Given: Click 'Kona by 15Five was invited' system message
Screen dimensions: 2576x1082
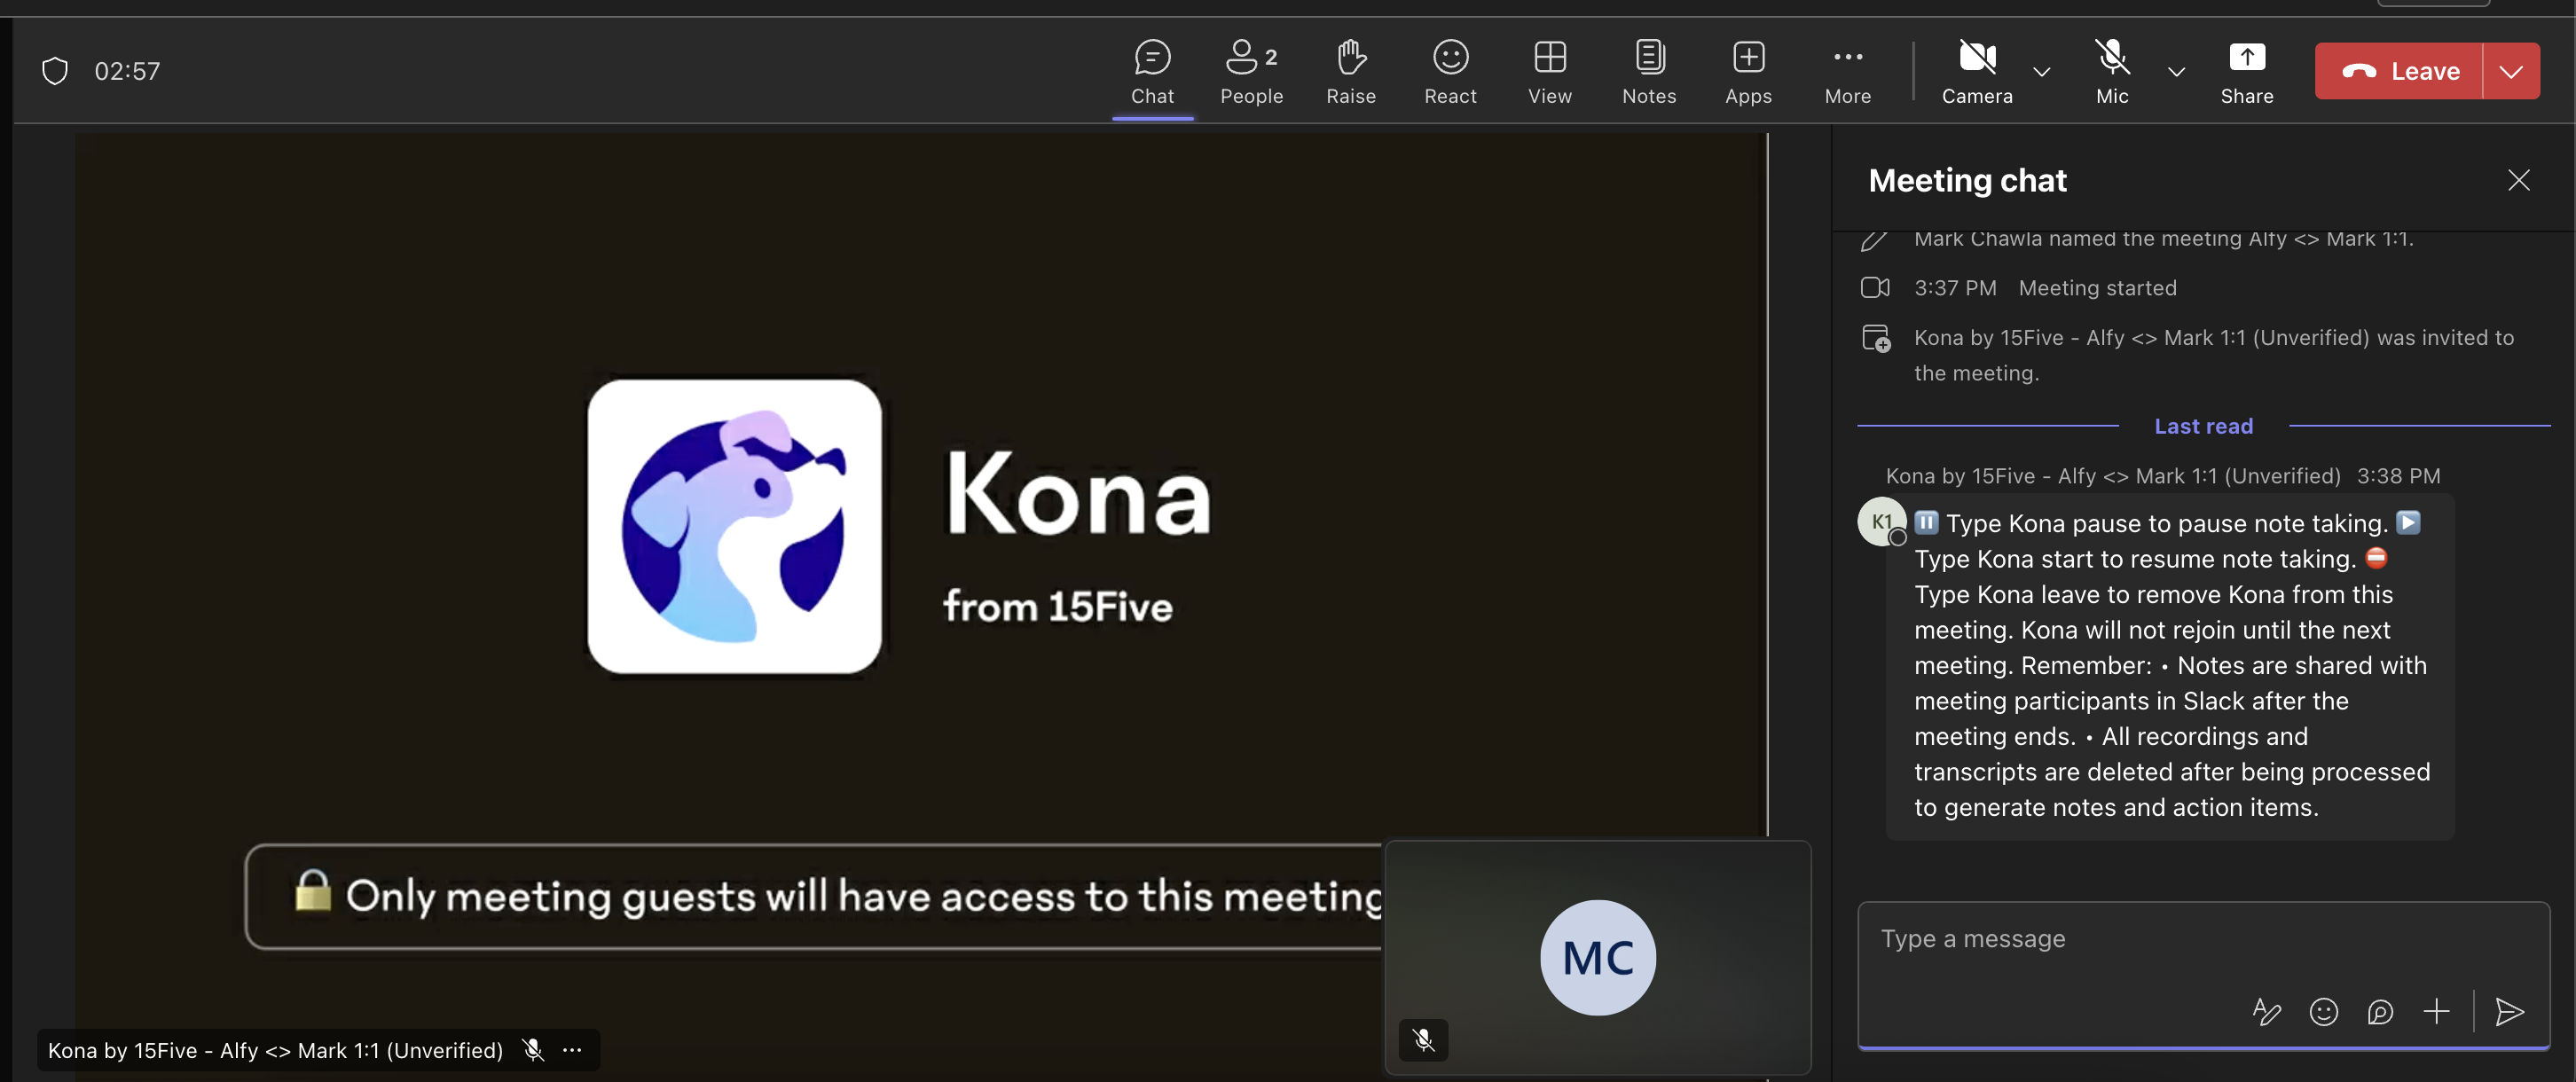Looking at the screenshot, I should pos(2213,355).
